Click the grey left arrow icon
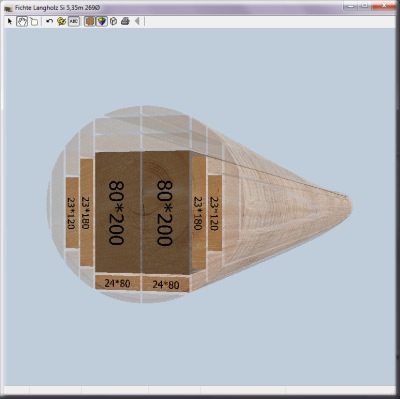The width and height of the screenshot is (400, 399). tap(137, 22)
